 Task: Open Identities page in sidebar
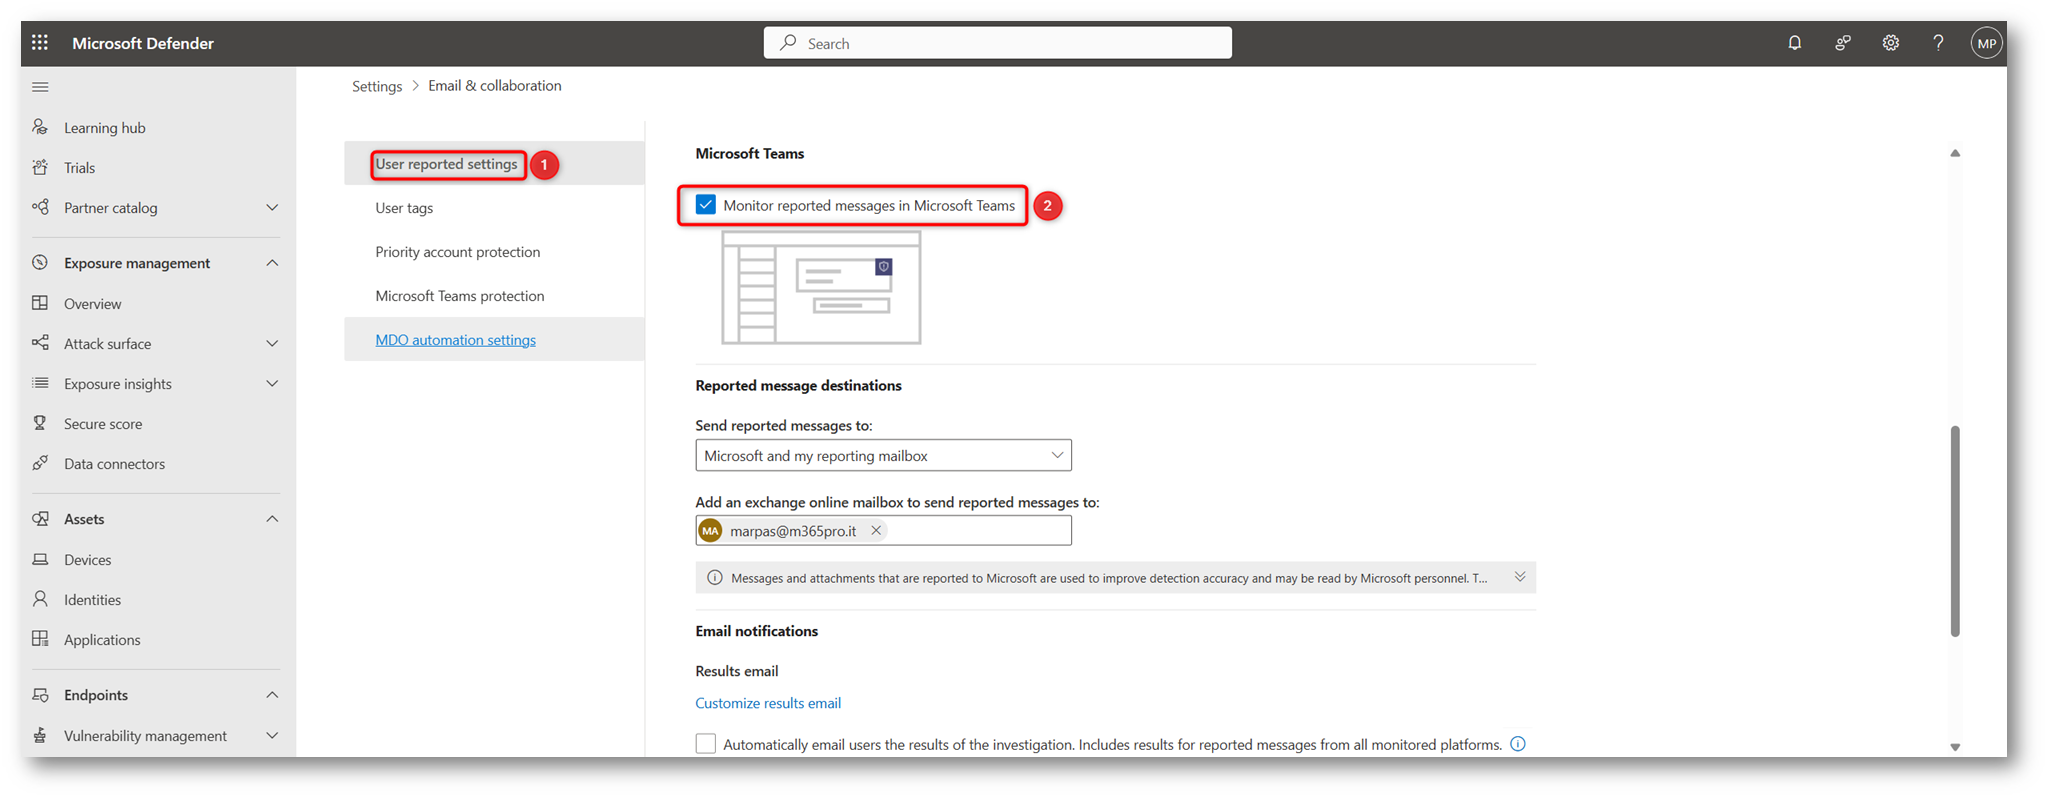pos(92,599)
